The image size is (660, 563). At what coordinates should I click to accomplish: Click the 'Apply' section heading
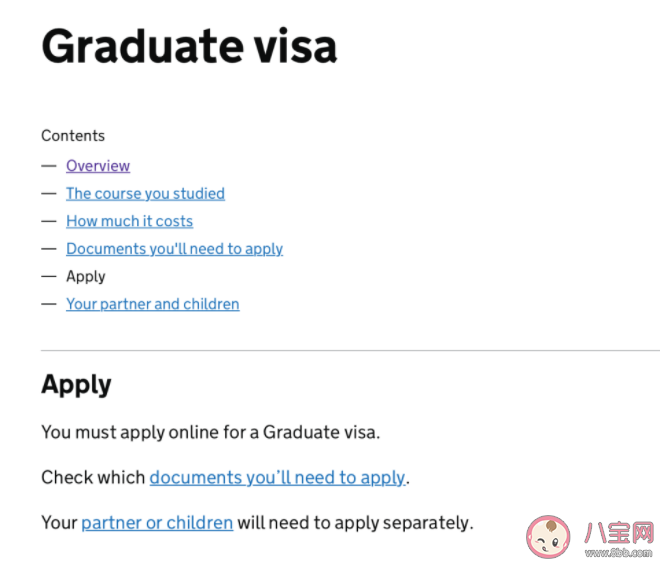[76, 385]
